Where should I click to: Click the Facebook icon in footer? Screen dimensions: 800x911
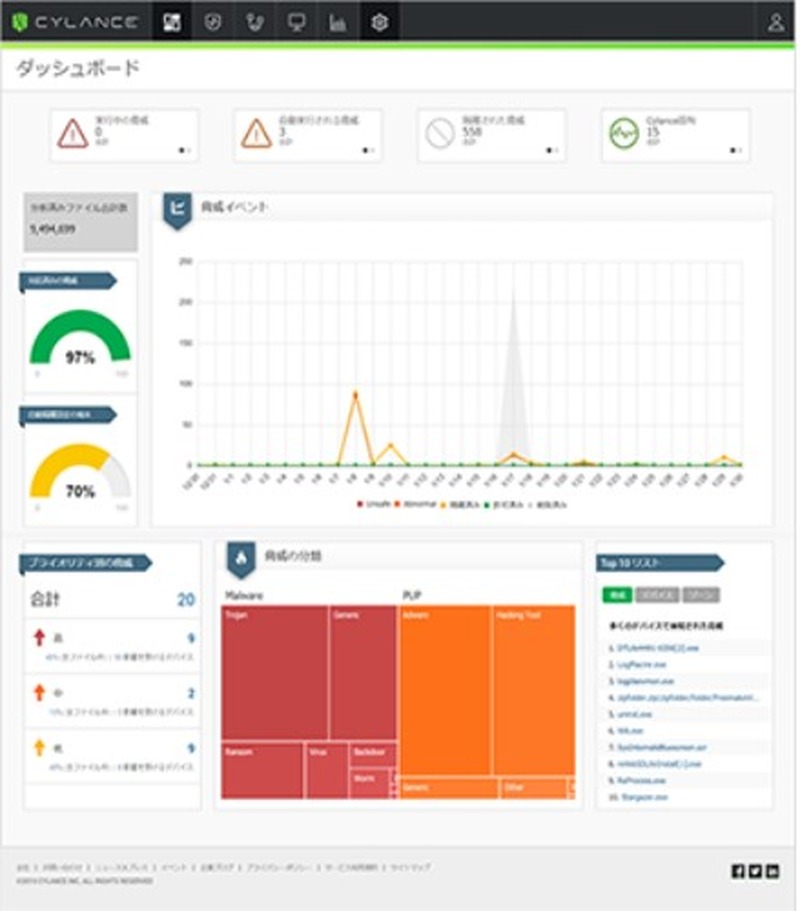(x=738, y=872)
